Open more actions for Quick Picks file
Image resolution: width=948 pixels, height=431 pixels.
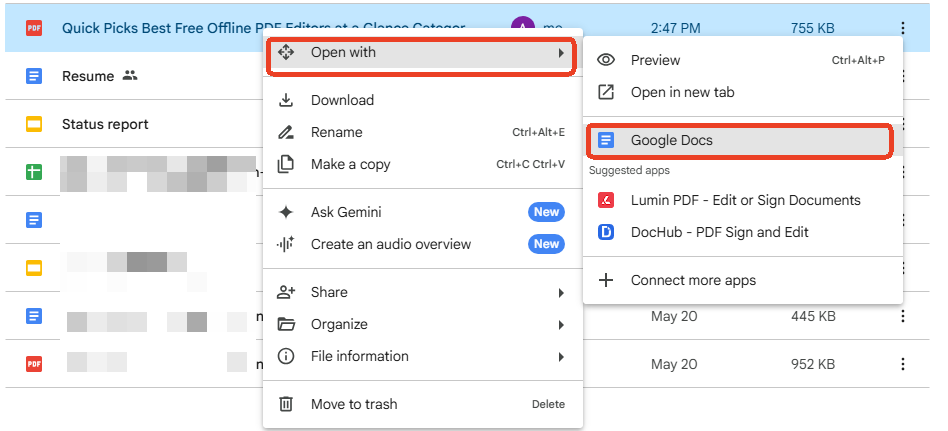(903, 28)
